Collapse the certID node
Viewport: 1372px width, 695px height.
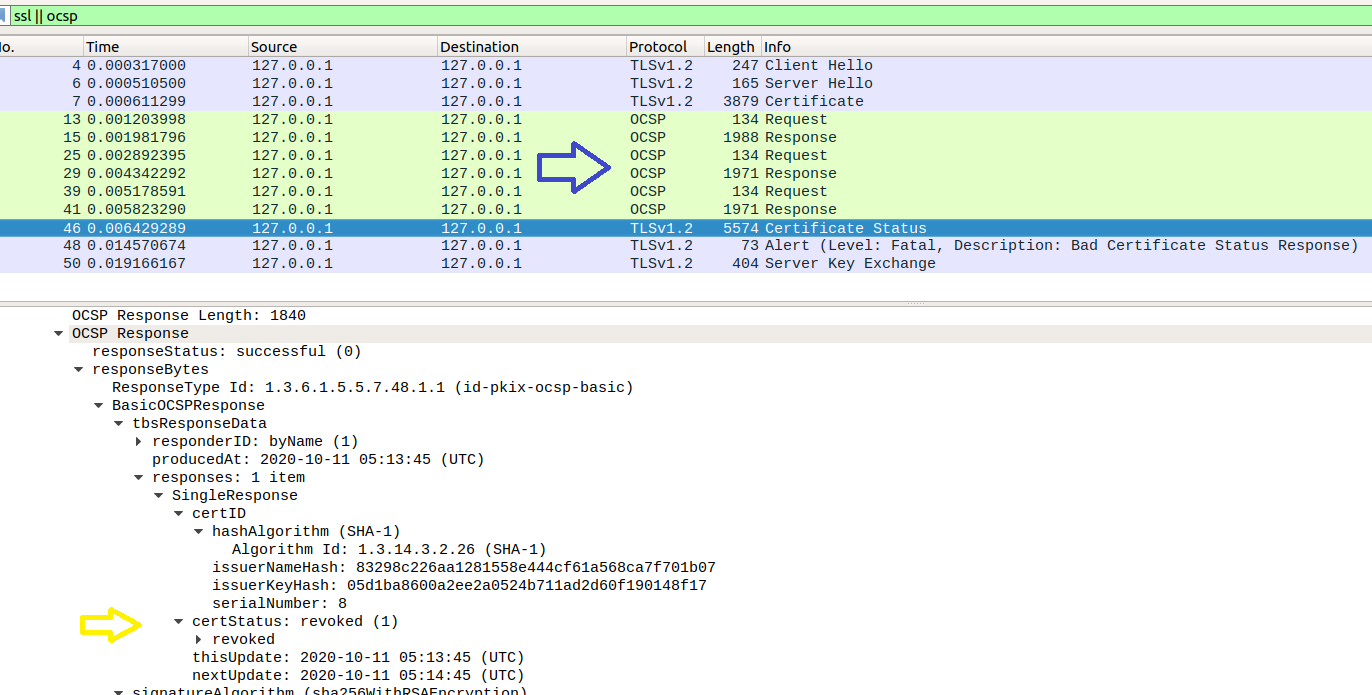click(x=178, y=513)
